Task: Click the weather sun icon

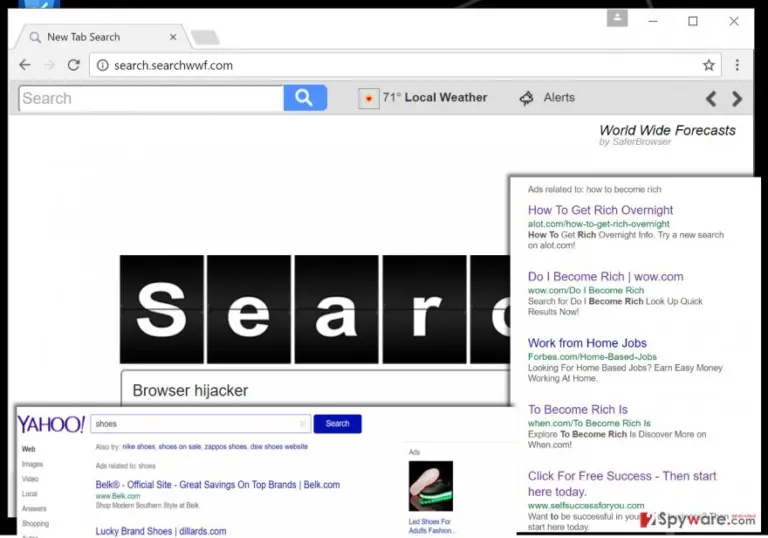Action: pyautogui.click(x=368, y=98)
